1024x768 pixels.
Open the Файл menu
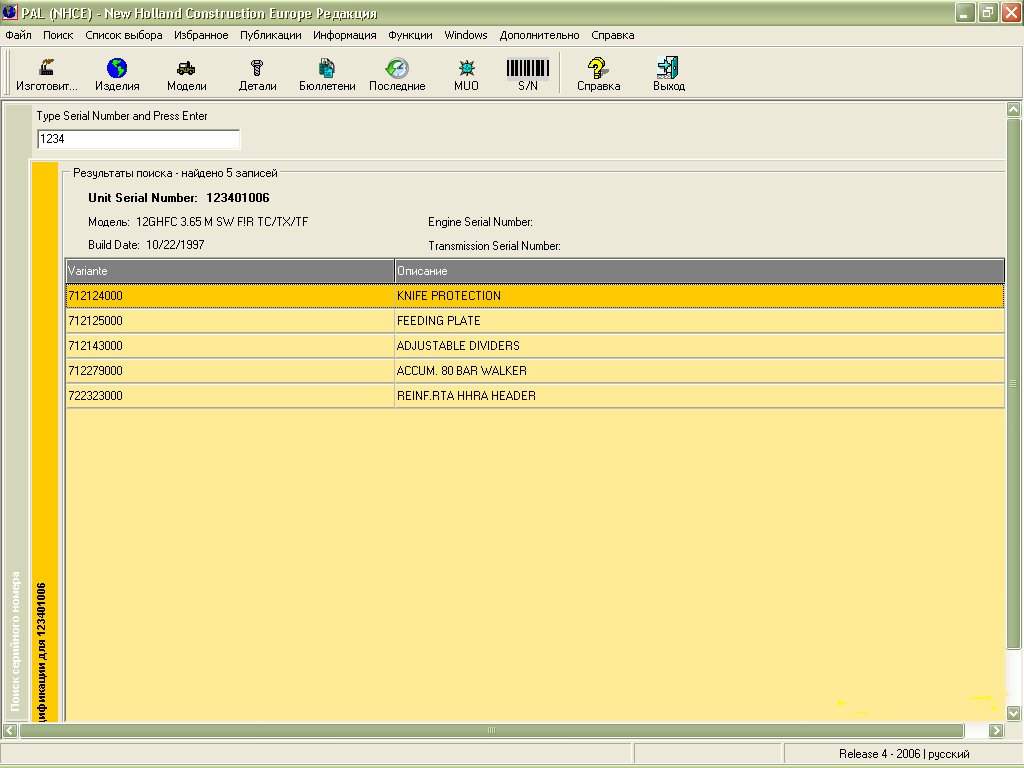18,35
